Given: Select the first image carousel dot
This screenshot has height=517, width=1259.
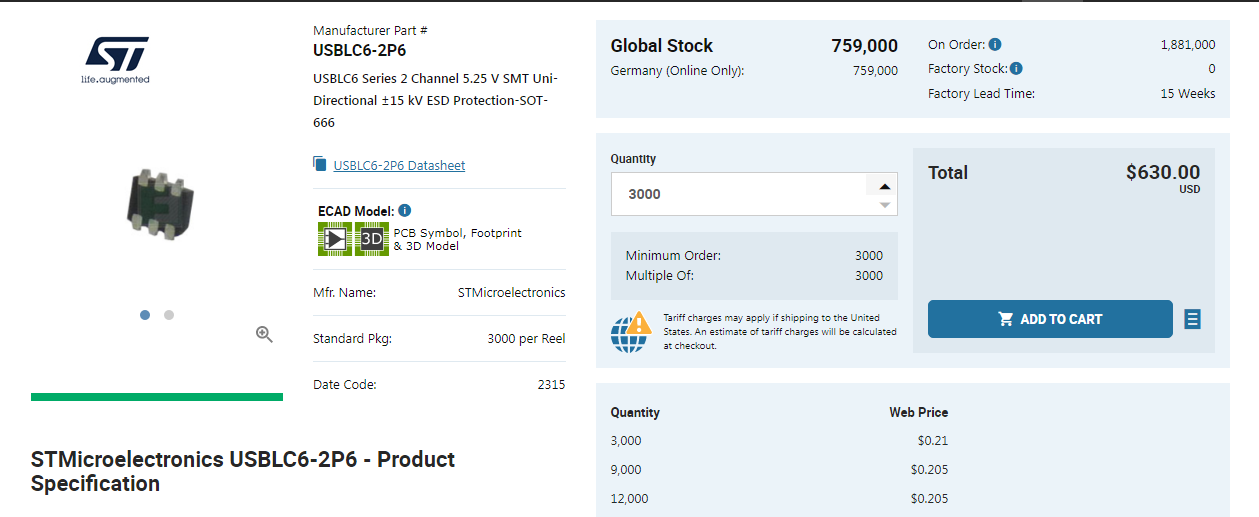Looking at the screenshot, I should pyautogui.click(x=145, y=315).
